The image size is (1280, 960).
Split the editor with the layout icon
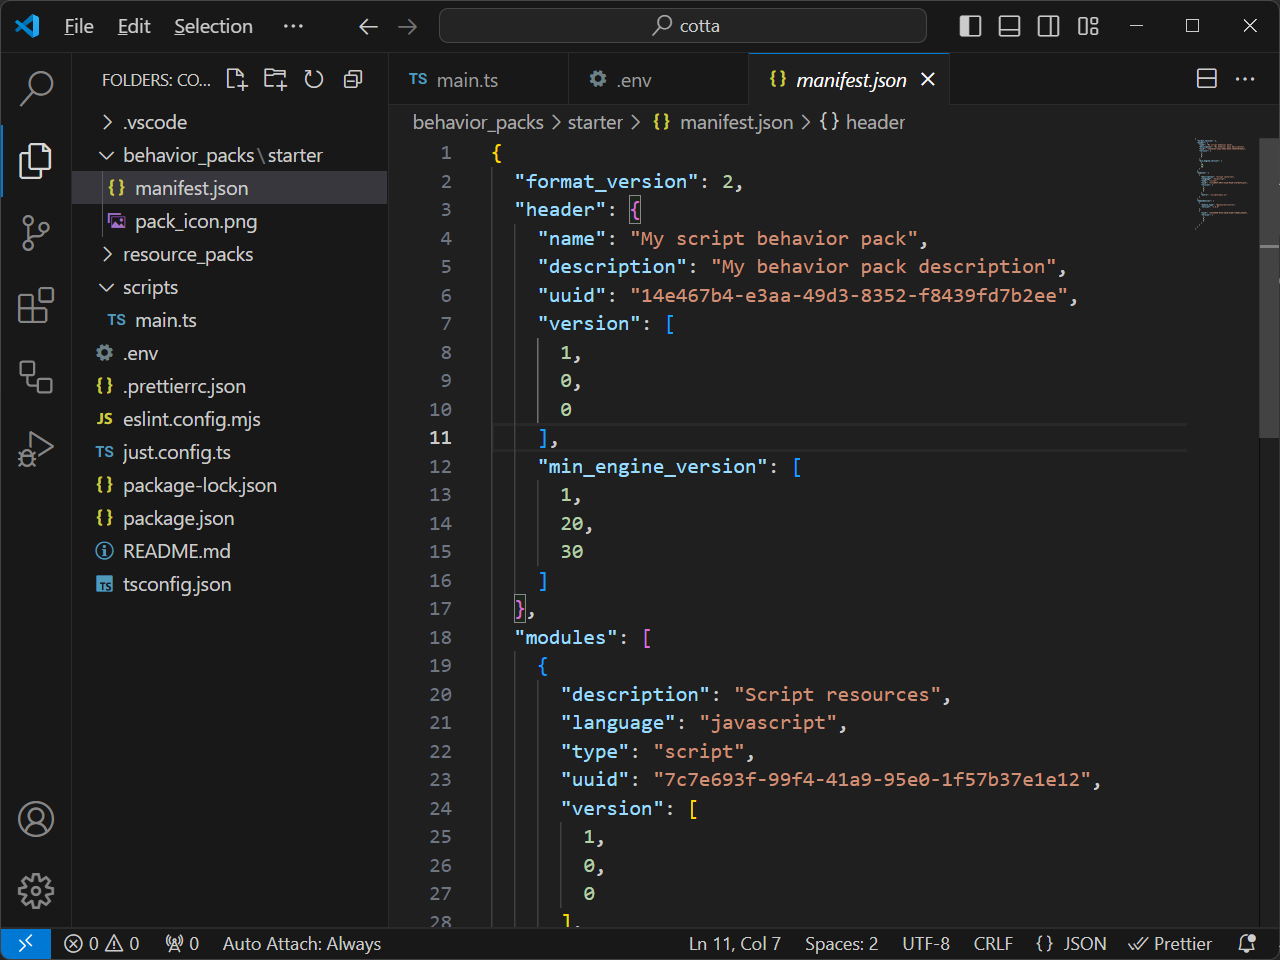point(1207,79)
